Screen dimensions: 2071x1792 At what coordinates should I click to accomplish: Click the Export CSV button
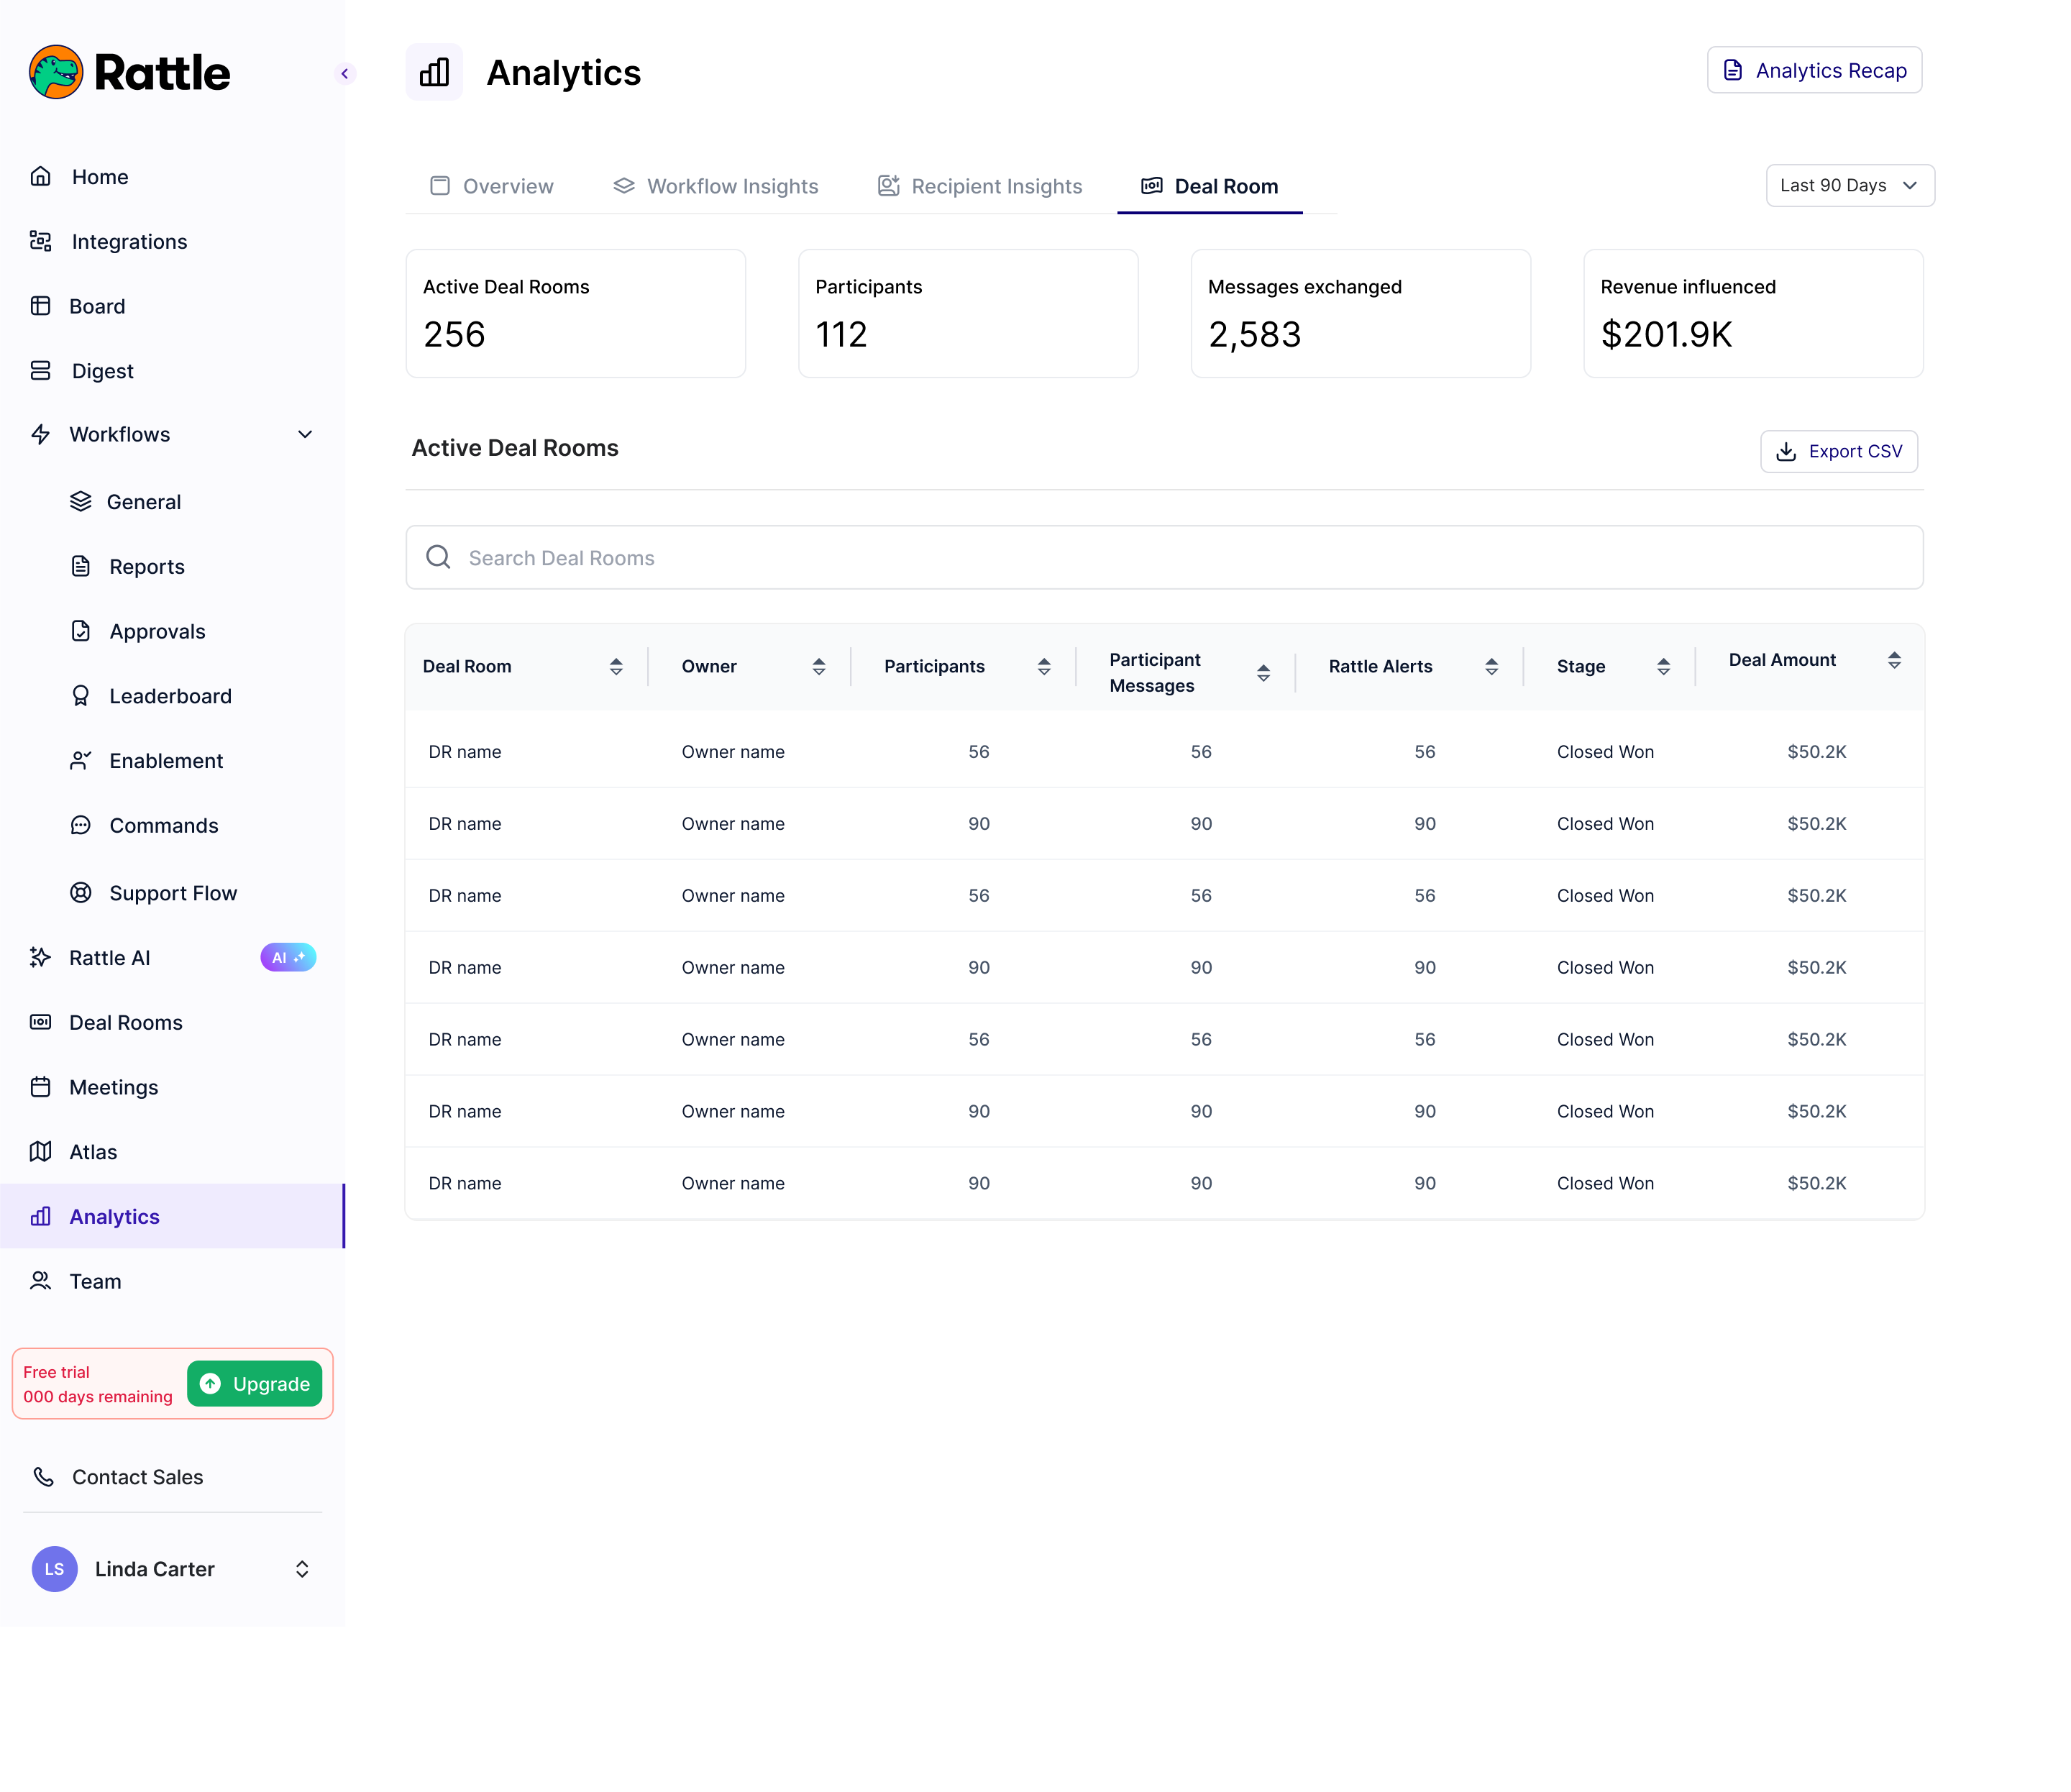pos(1838,451)
